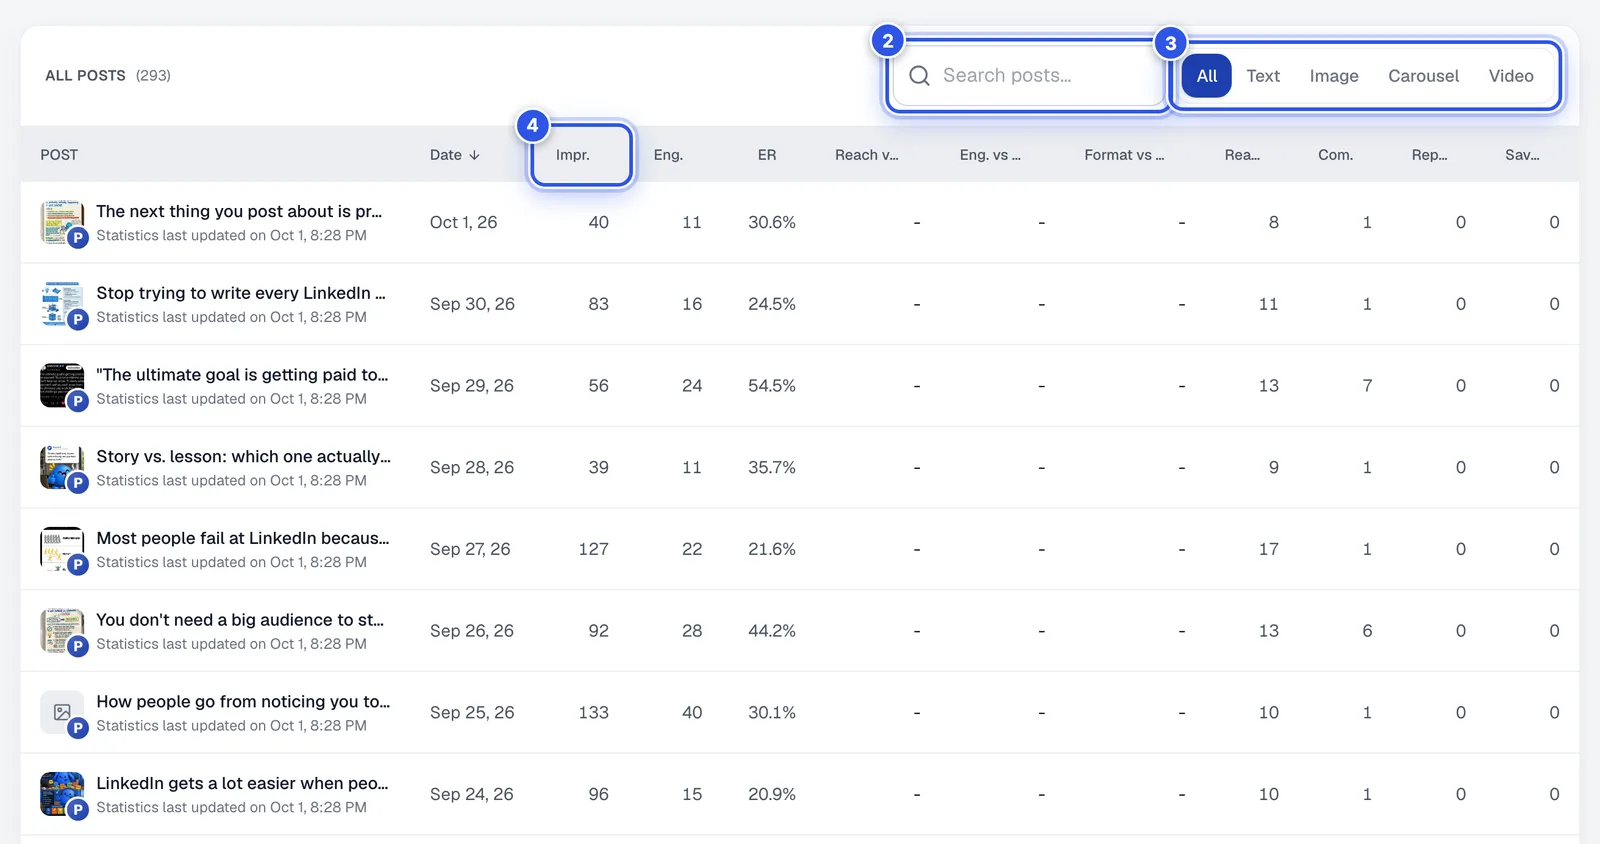Screen dimensions: 1600x844
Task: Open post 'How people go from noticing you to...'
Action: click(243, 702)
